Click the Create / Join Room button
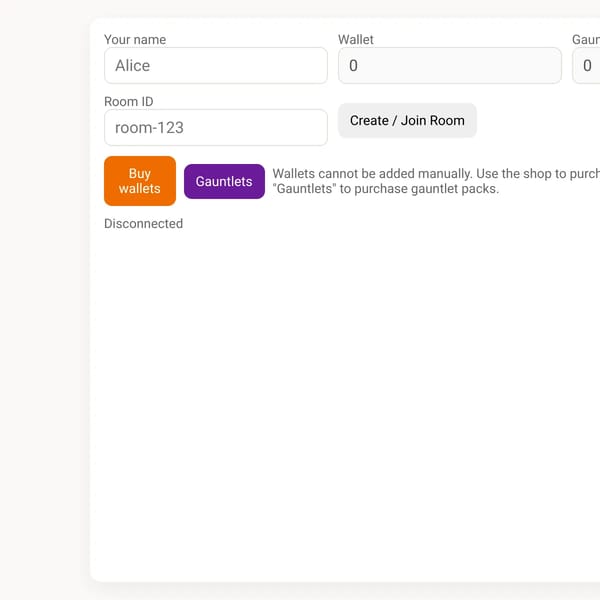The image size is (600, 600). 407,121
